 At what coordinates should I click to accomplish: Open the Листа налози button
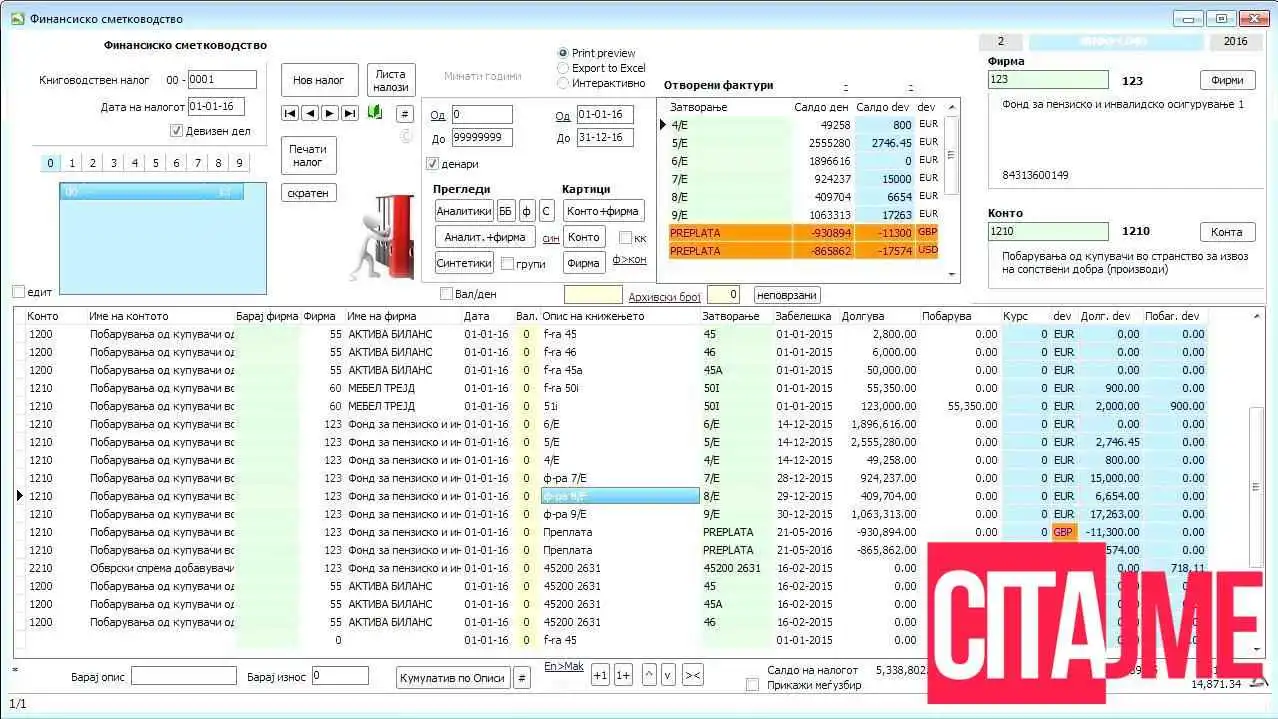(x=391, y=80)
